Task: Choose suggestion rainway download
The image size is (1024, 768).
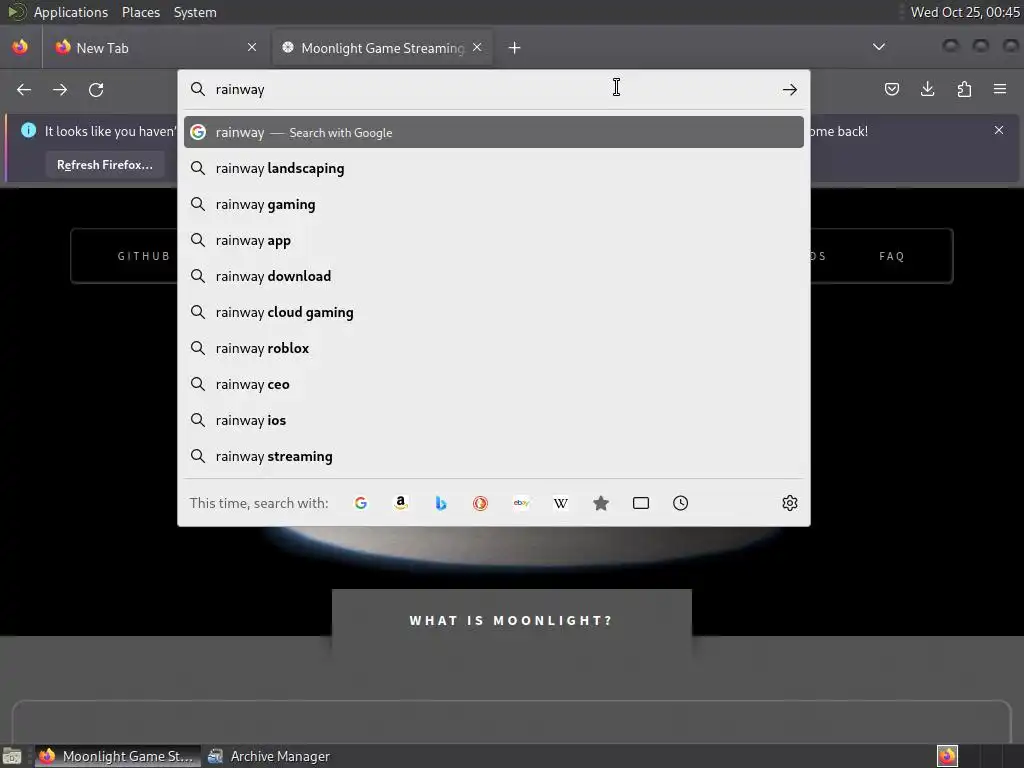Action: coord(494,276)
